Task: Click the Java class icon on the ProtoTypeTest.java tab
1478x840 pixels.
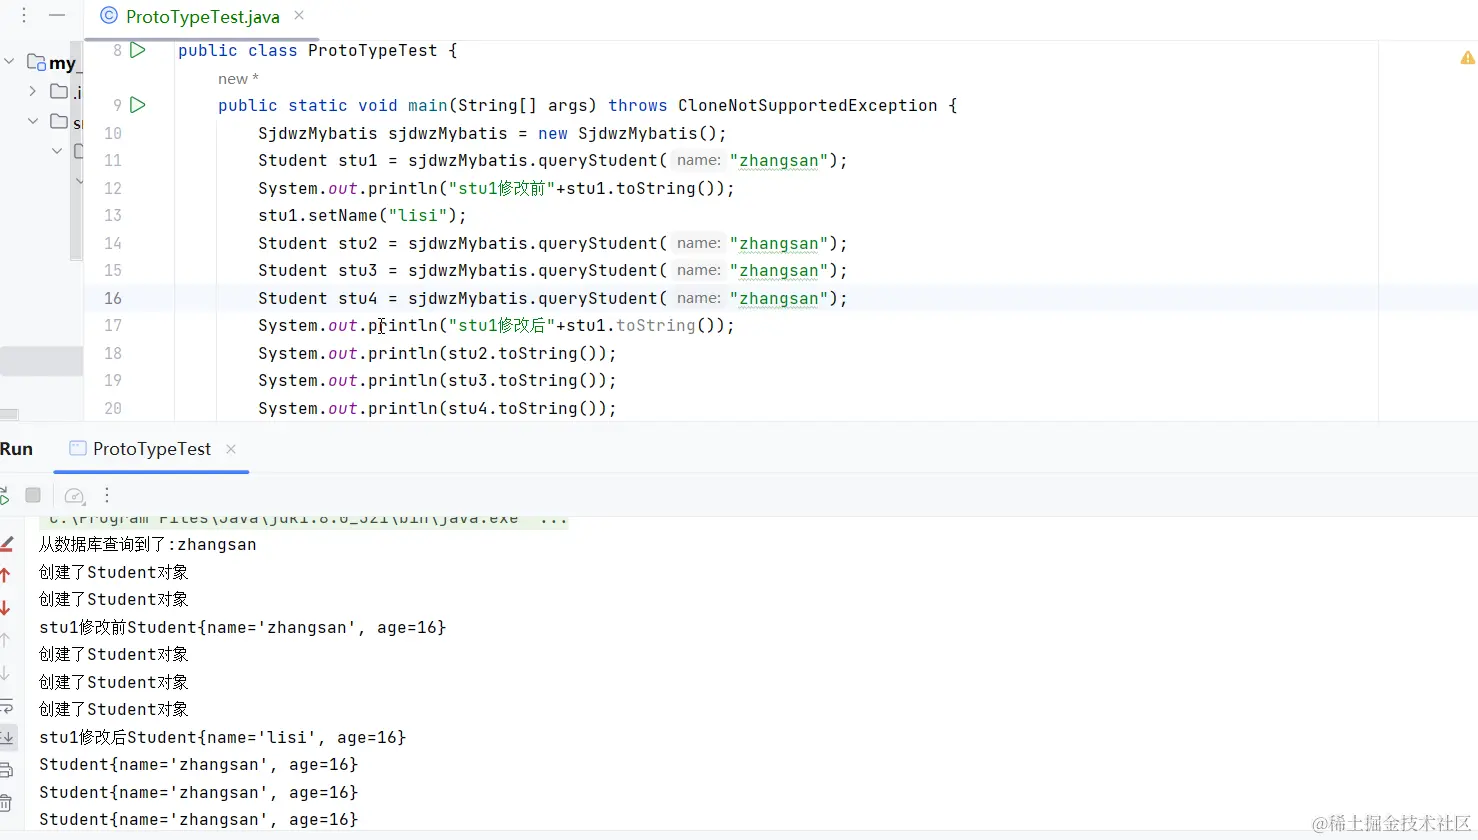Action: click(x=109, y=16)
